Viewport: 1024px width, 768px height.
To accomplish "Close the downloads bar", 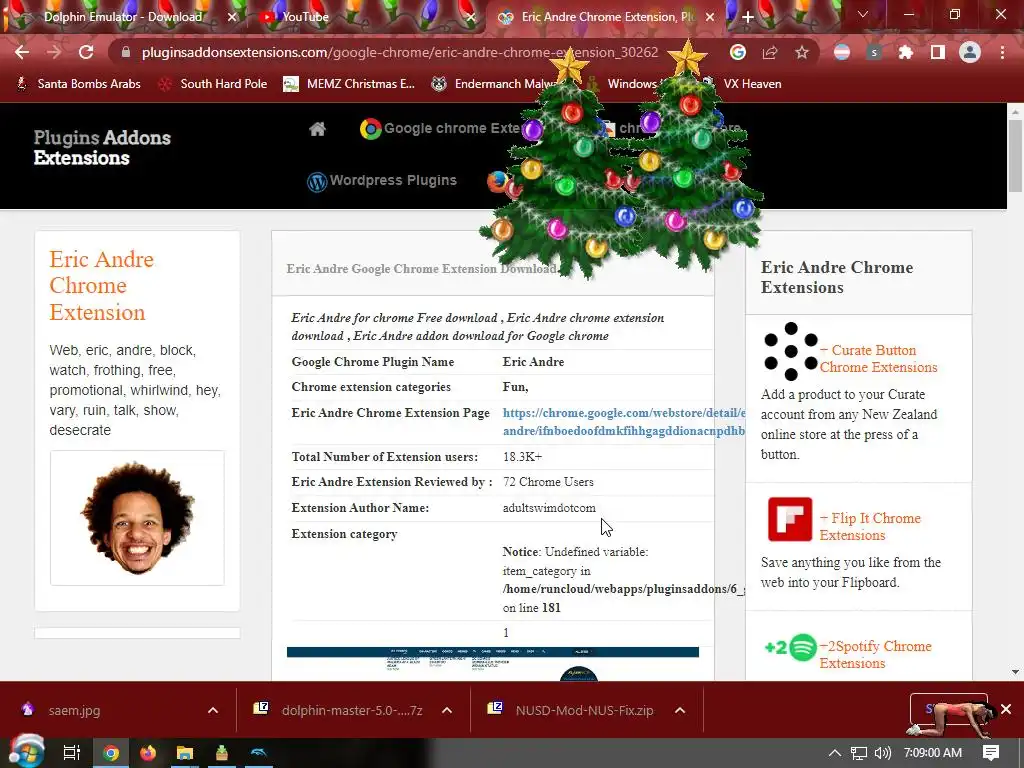I will [1006, 709].
